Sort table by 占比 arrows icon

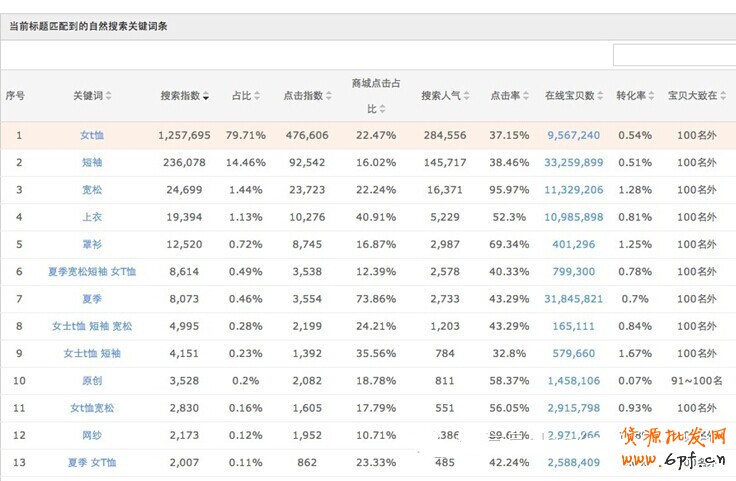257,97
